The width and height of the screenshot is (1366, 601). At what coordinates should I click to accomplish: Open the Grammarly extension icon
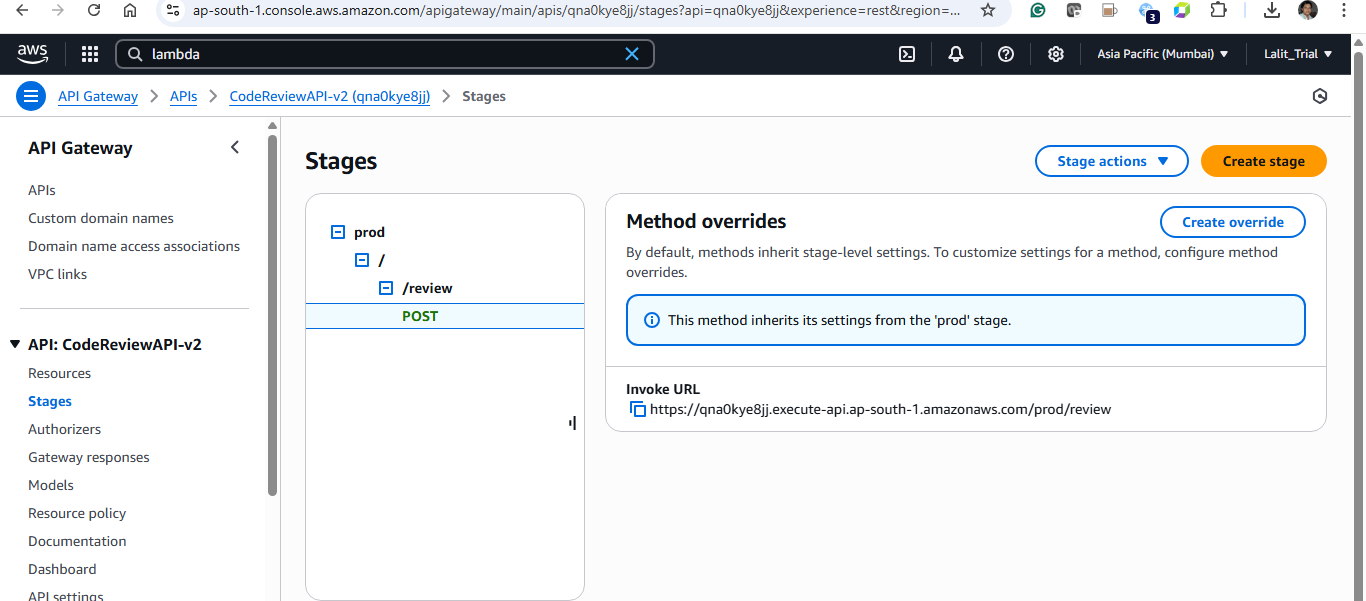[x=1038, y=10]
